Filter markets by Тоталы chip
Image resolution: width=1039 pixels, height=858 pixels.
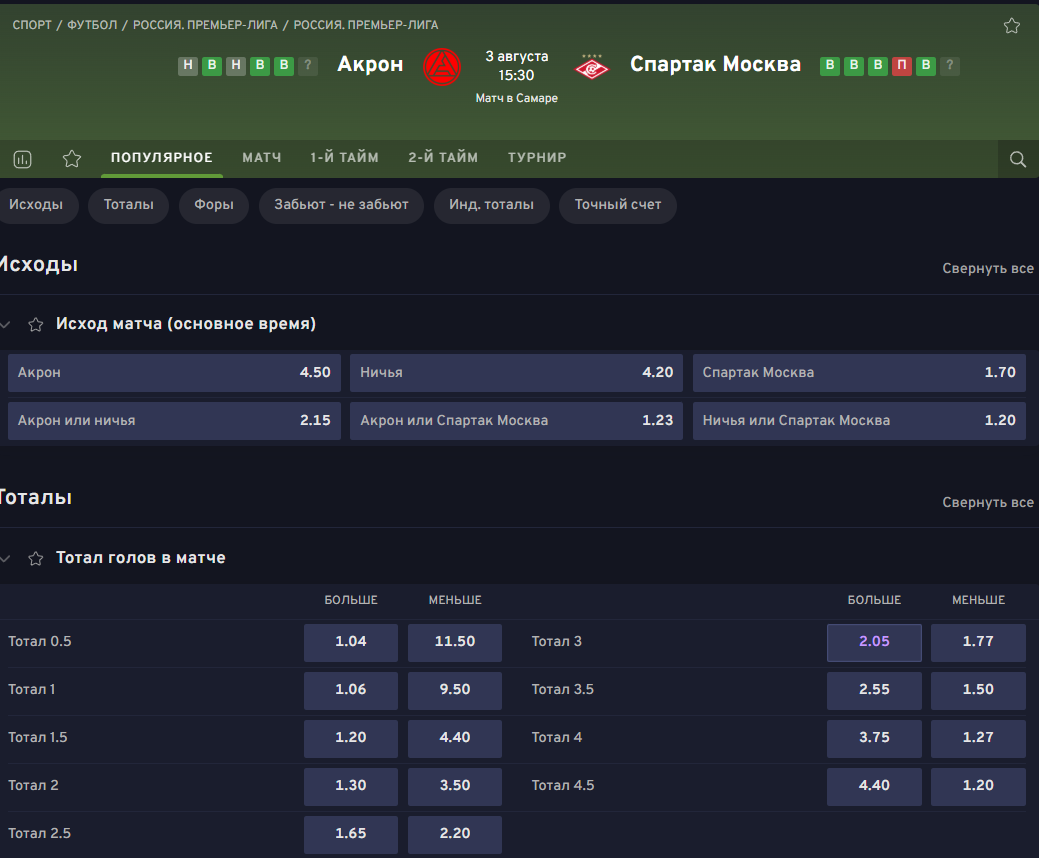129,205
